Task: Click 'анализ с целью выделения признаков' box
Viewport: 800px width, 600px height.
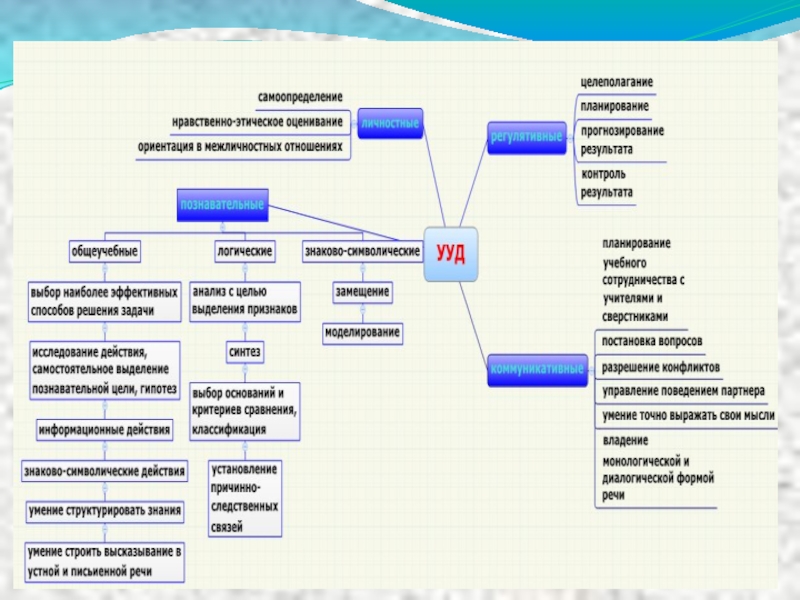Action: [x=245, y=302]
